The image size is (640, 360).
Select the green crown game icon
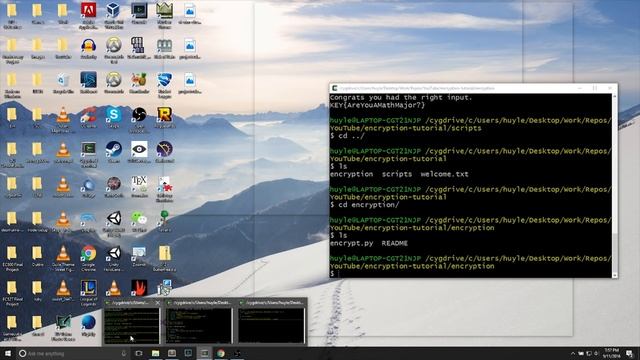pyautogui.click(x=164, y=15)
